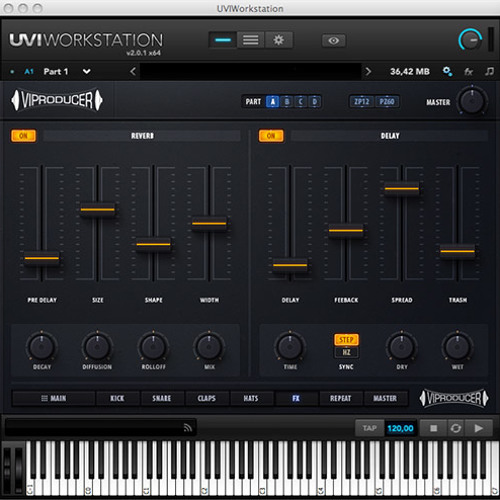Turn off the Reverb ON switch
Screen dimensions: 500x500
point(23,136)
